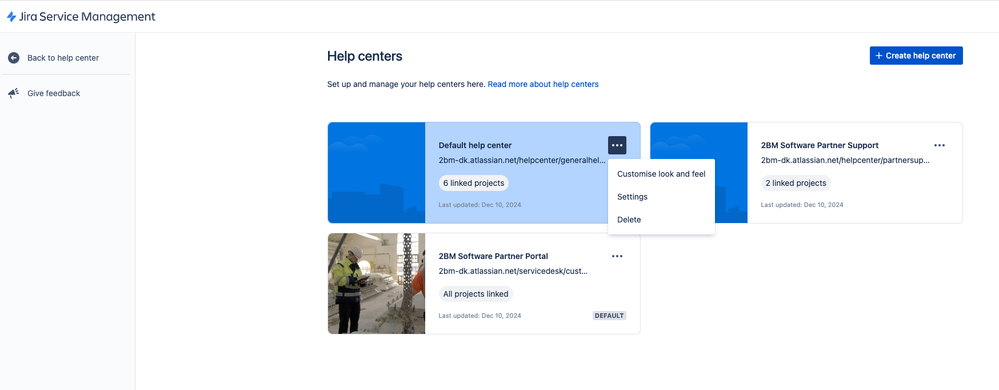Viewport: 999px width, 390px height.
Task: Click Last updated date on Partner Support card
Action: 802,205
